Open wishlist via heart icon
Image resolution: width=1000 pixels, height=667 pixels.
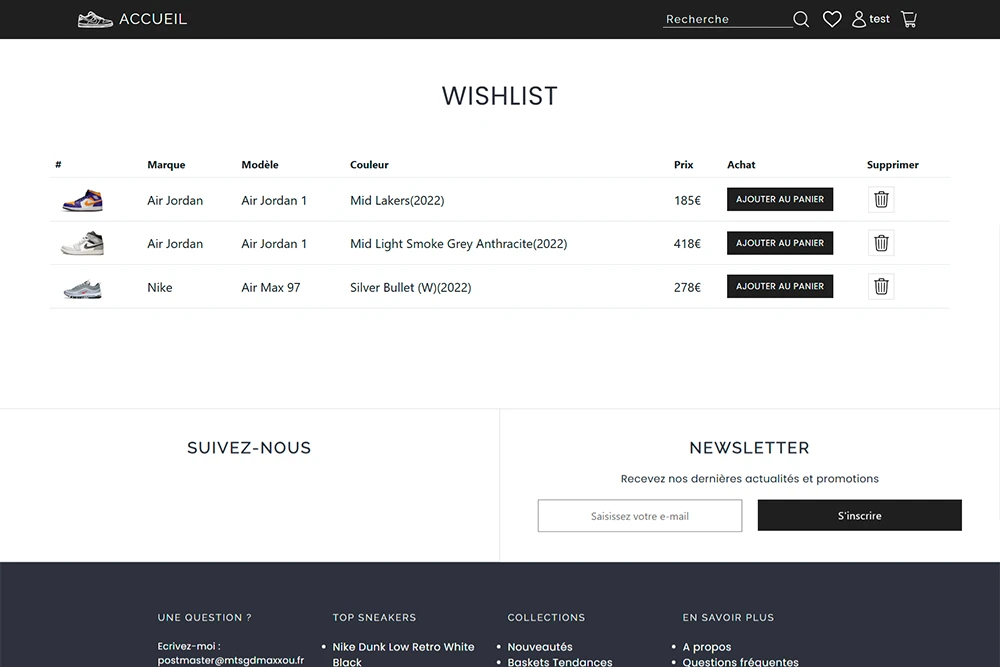[x=832, y=19]
